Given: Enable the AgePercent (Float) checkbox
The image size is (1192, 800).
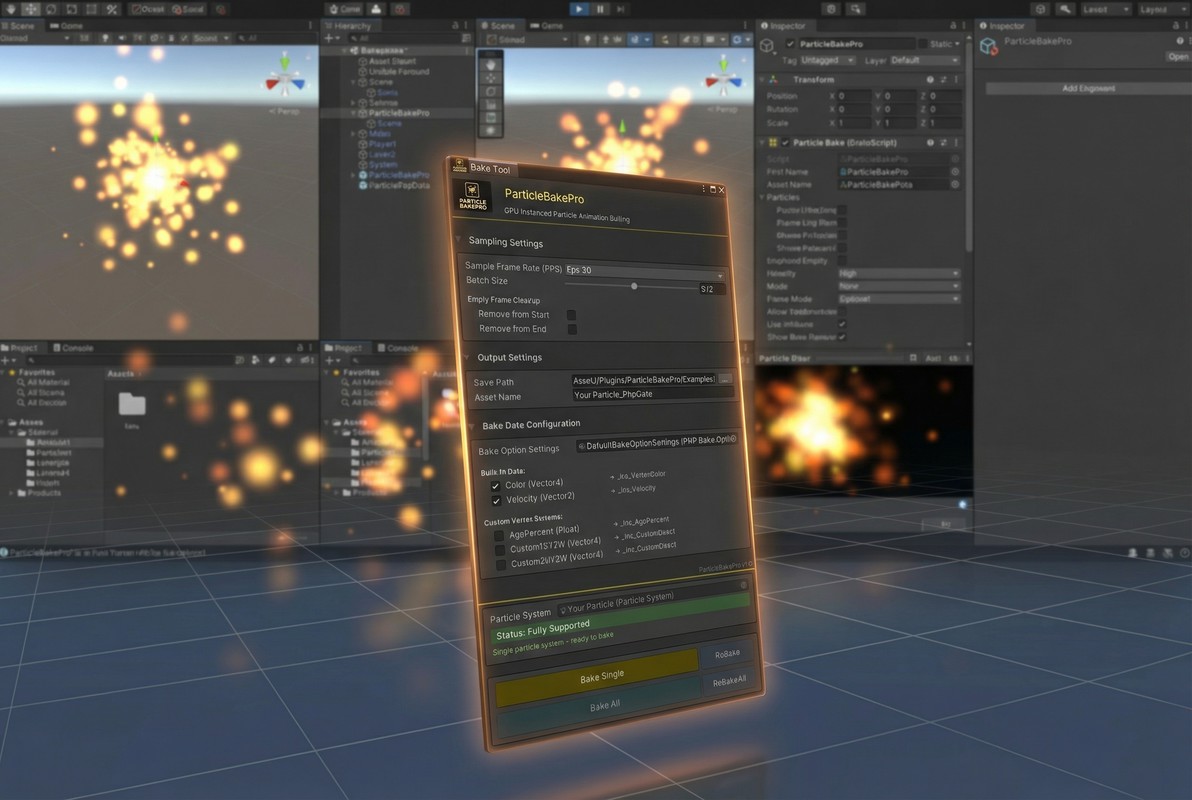Looking at the screenshot, I should click(x=499, y=536).
